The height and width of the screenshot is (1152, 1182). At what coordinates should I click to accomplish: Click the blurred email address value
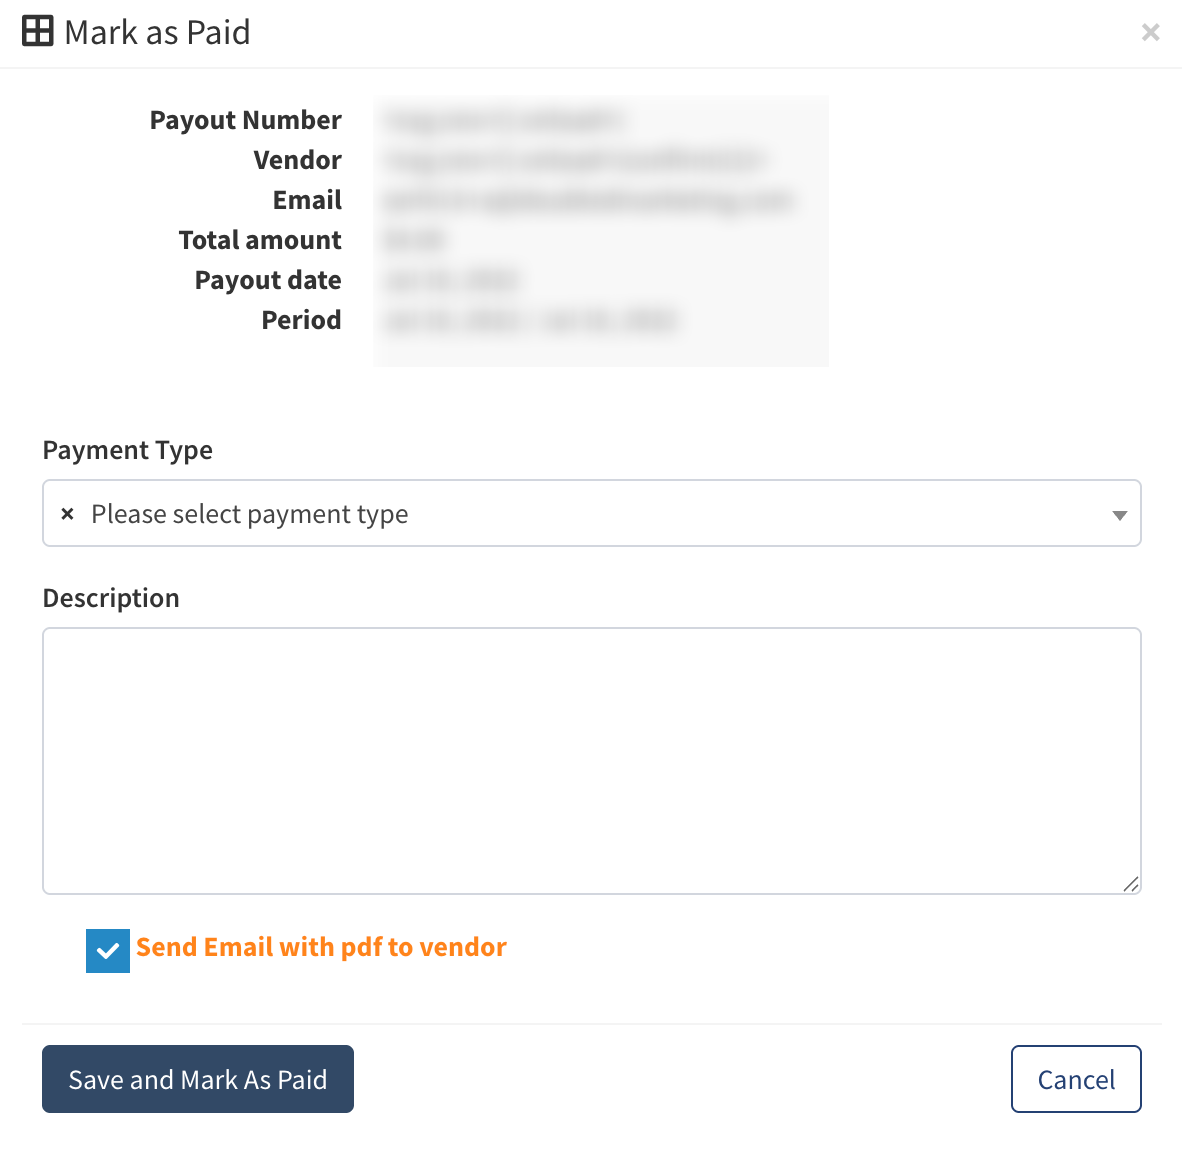588,200
